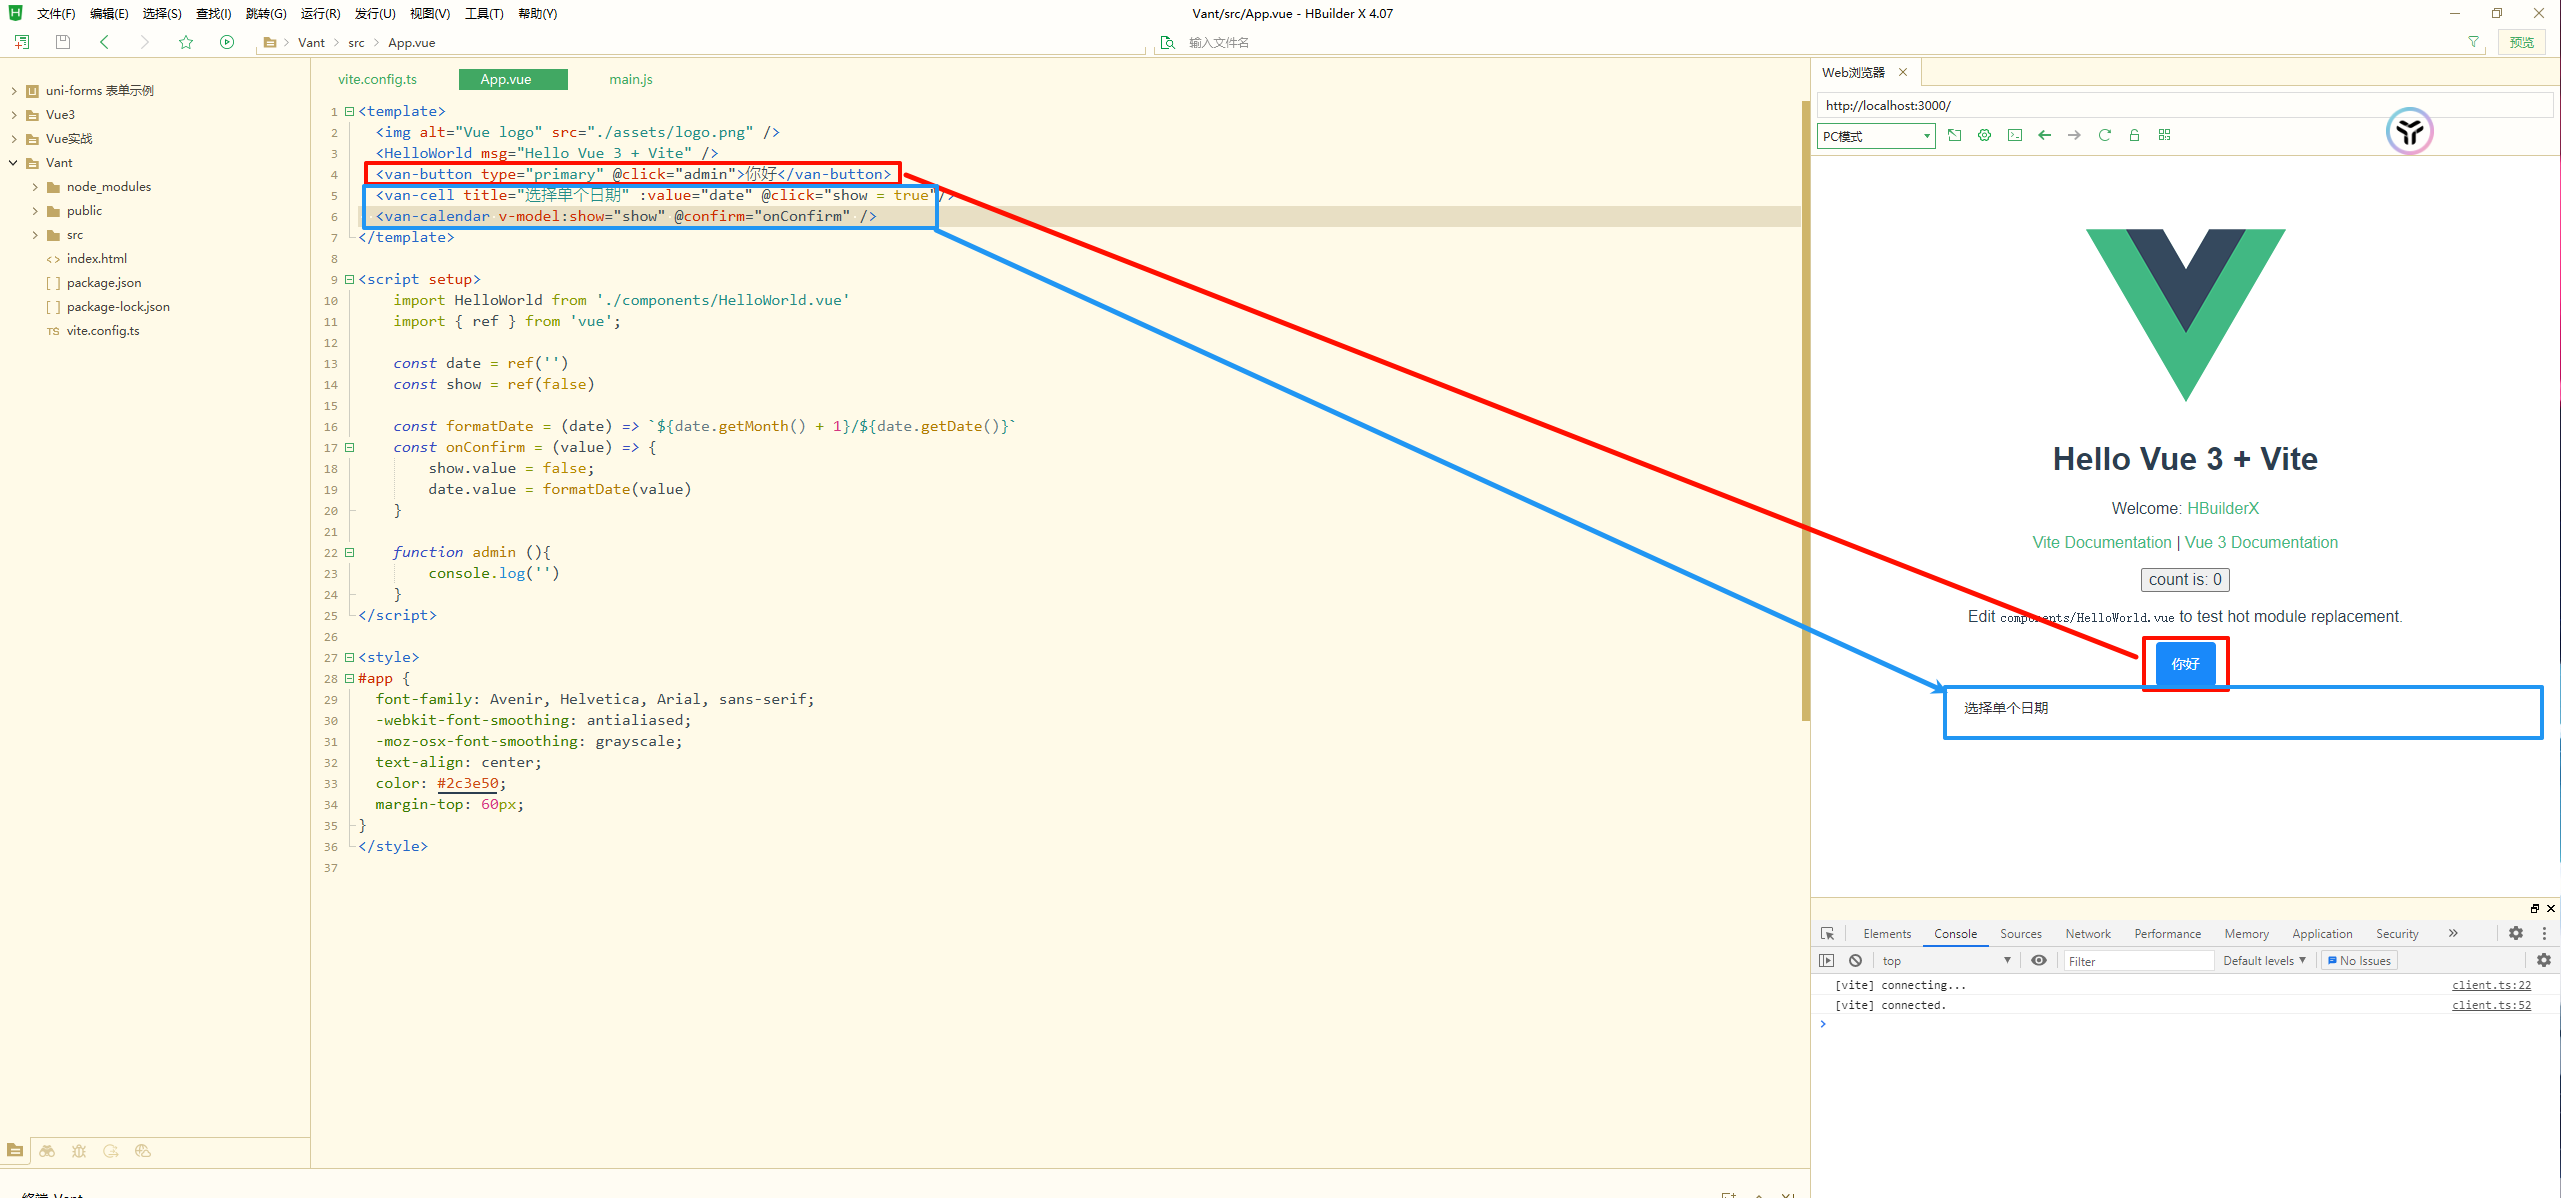Viewport: 2561px width, 1198px height.
Task: Collapse the script setup fold marker
Action: click(x=349, y=279)
